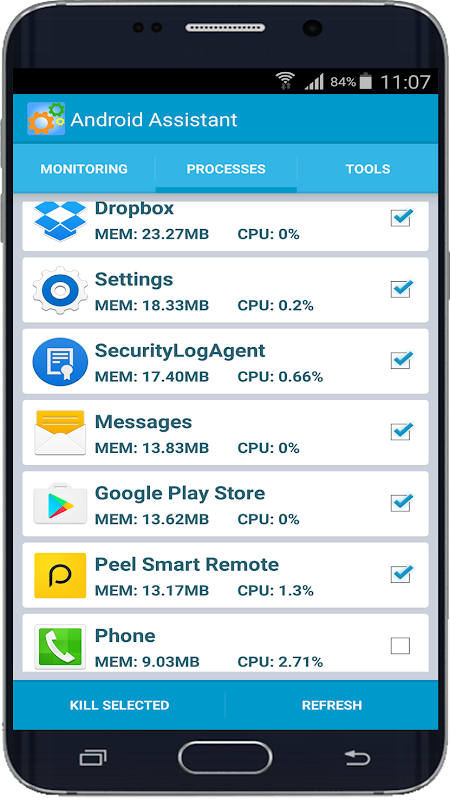The height and width of the screenshot is (800, 450).
Task: Tap the physical home button
Action: click(x=225, y=758)
